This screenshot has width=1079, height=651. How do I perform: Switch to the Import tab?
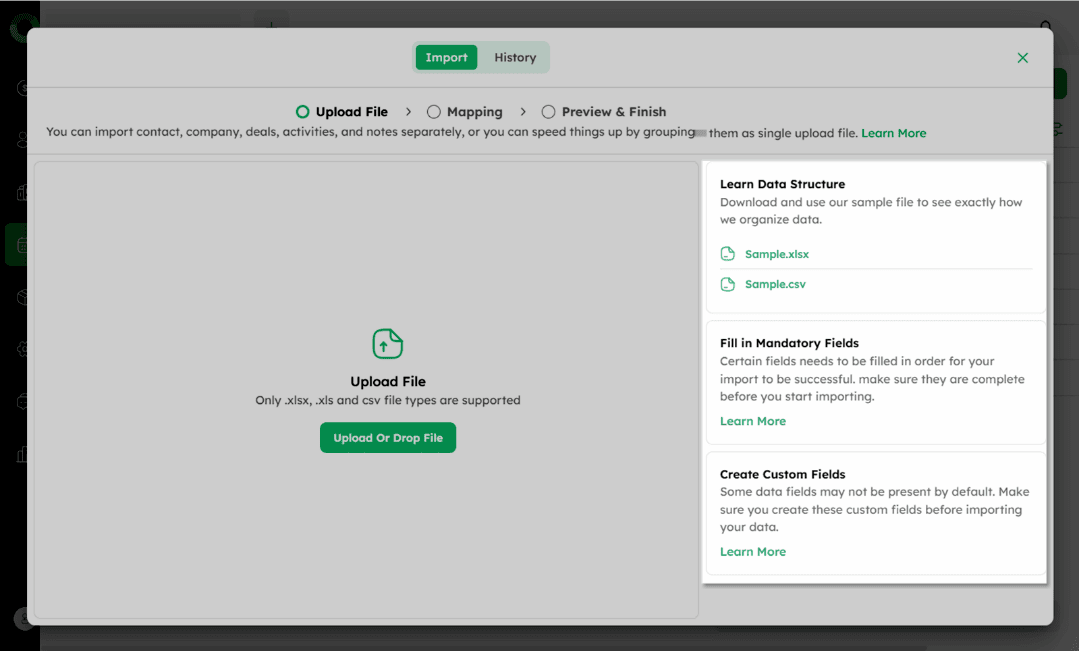click(446, 58)
